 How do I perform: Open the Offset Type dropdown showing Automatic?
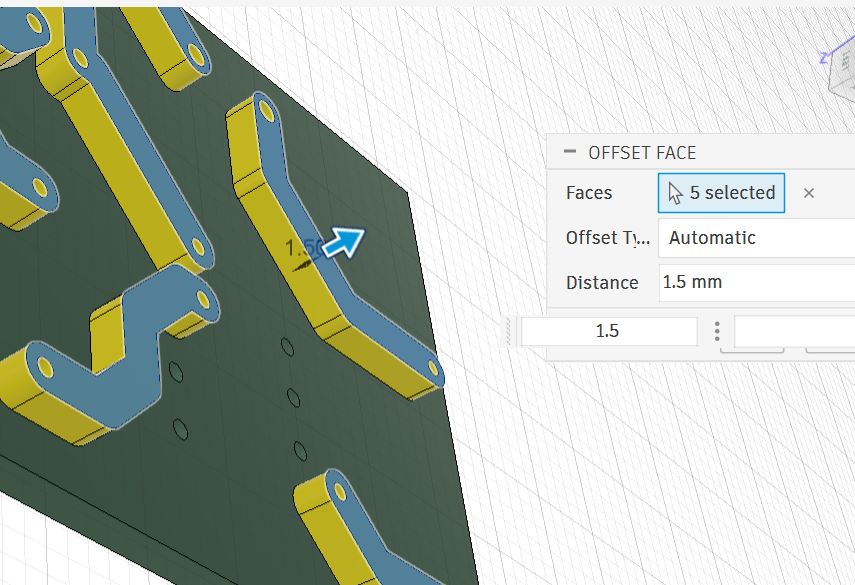pos(755,238)
